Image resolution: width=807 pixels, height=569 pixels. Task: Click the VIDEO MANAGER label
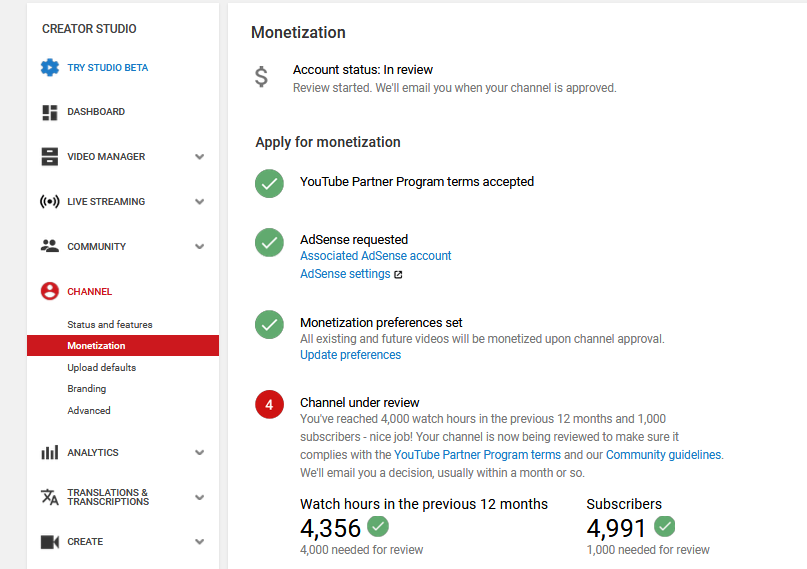pos(106,156)
